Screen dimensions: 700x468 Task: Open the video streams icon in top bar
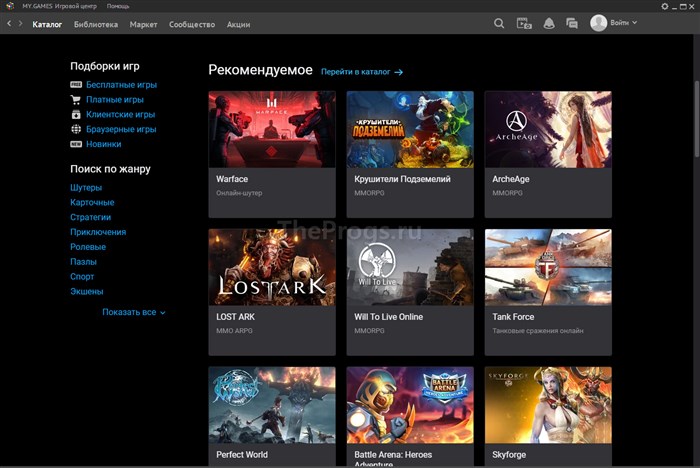click(x=524, y=23)
